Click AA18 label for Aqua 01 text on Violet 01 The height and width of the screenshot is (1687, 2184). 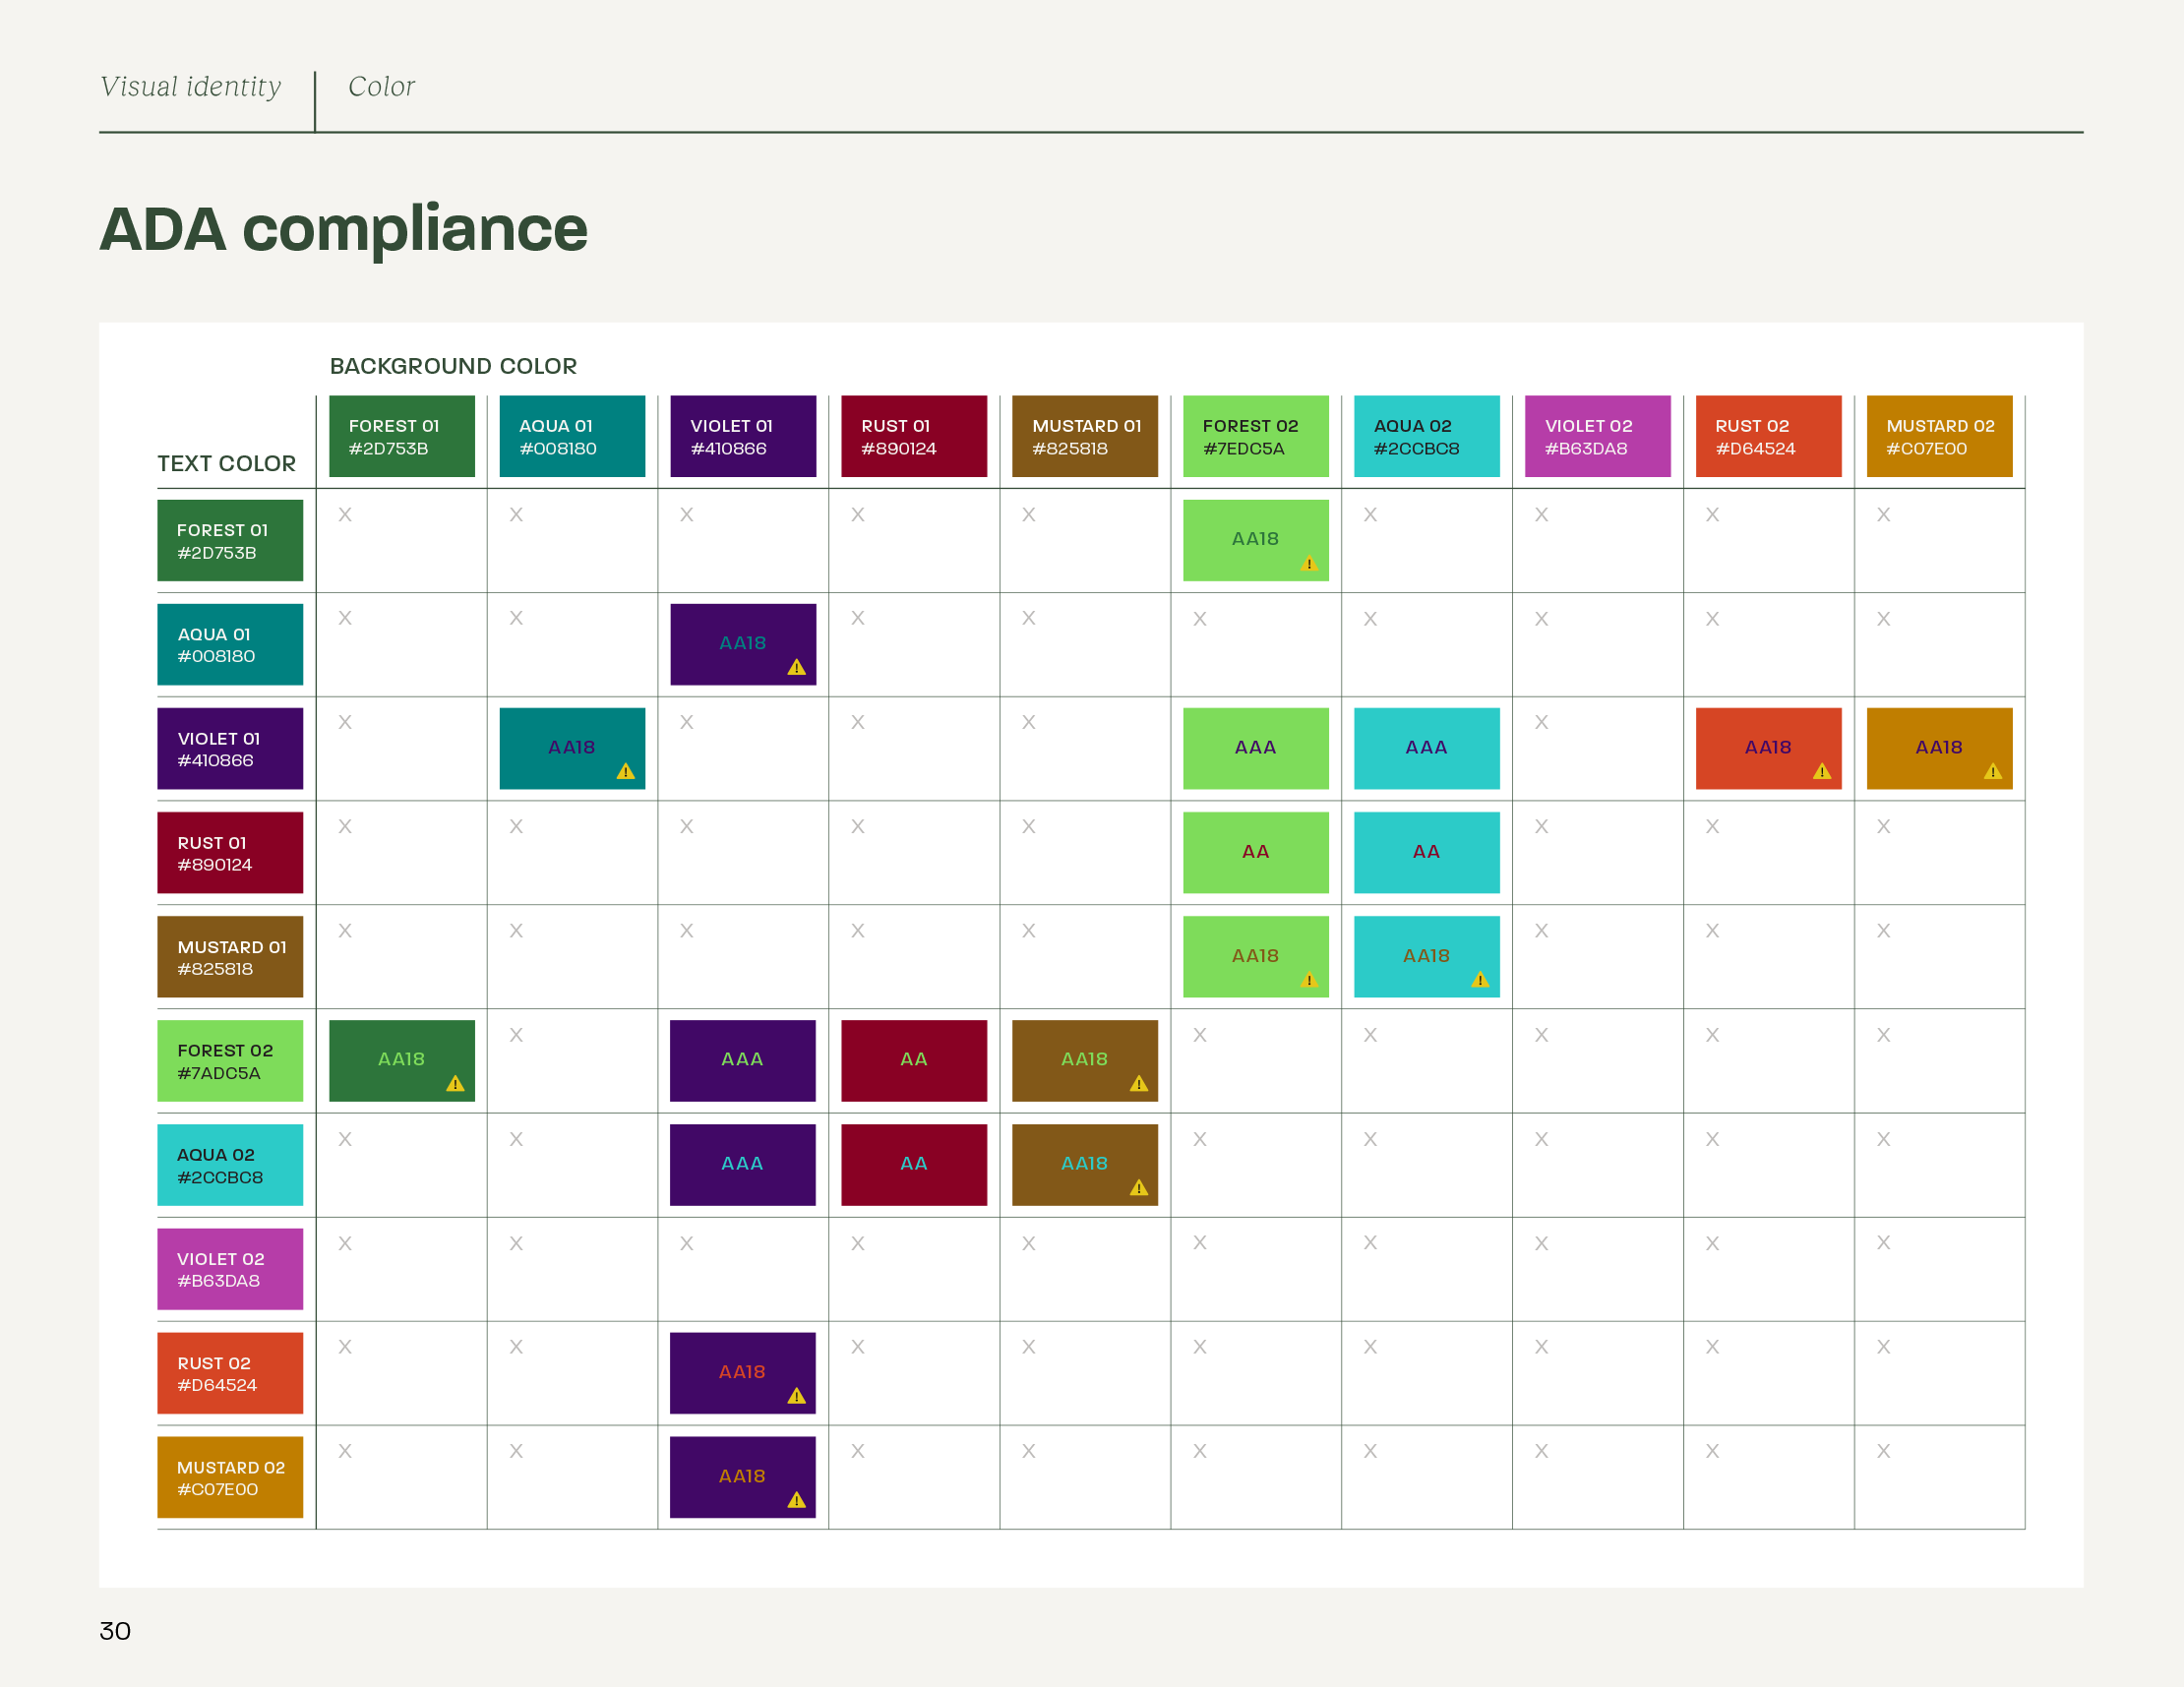(743, 643)
